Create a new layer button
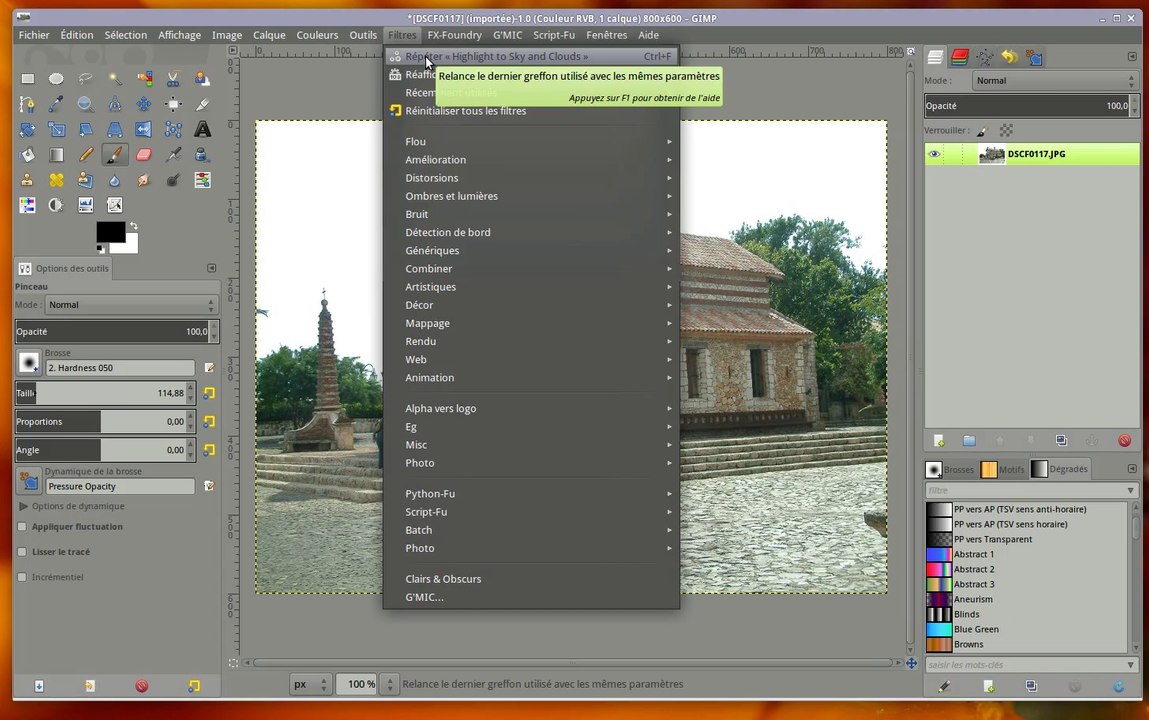This screenshot has height=720, width=1149. click(939, 440)
